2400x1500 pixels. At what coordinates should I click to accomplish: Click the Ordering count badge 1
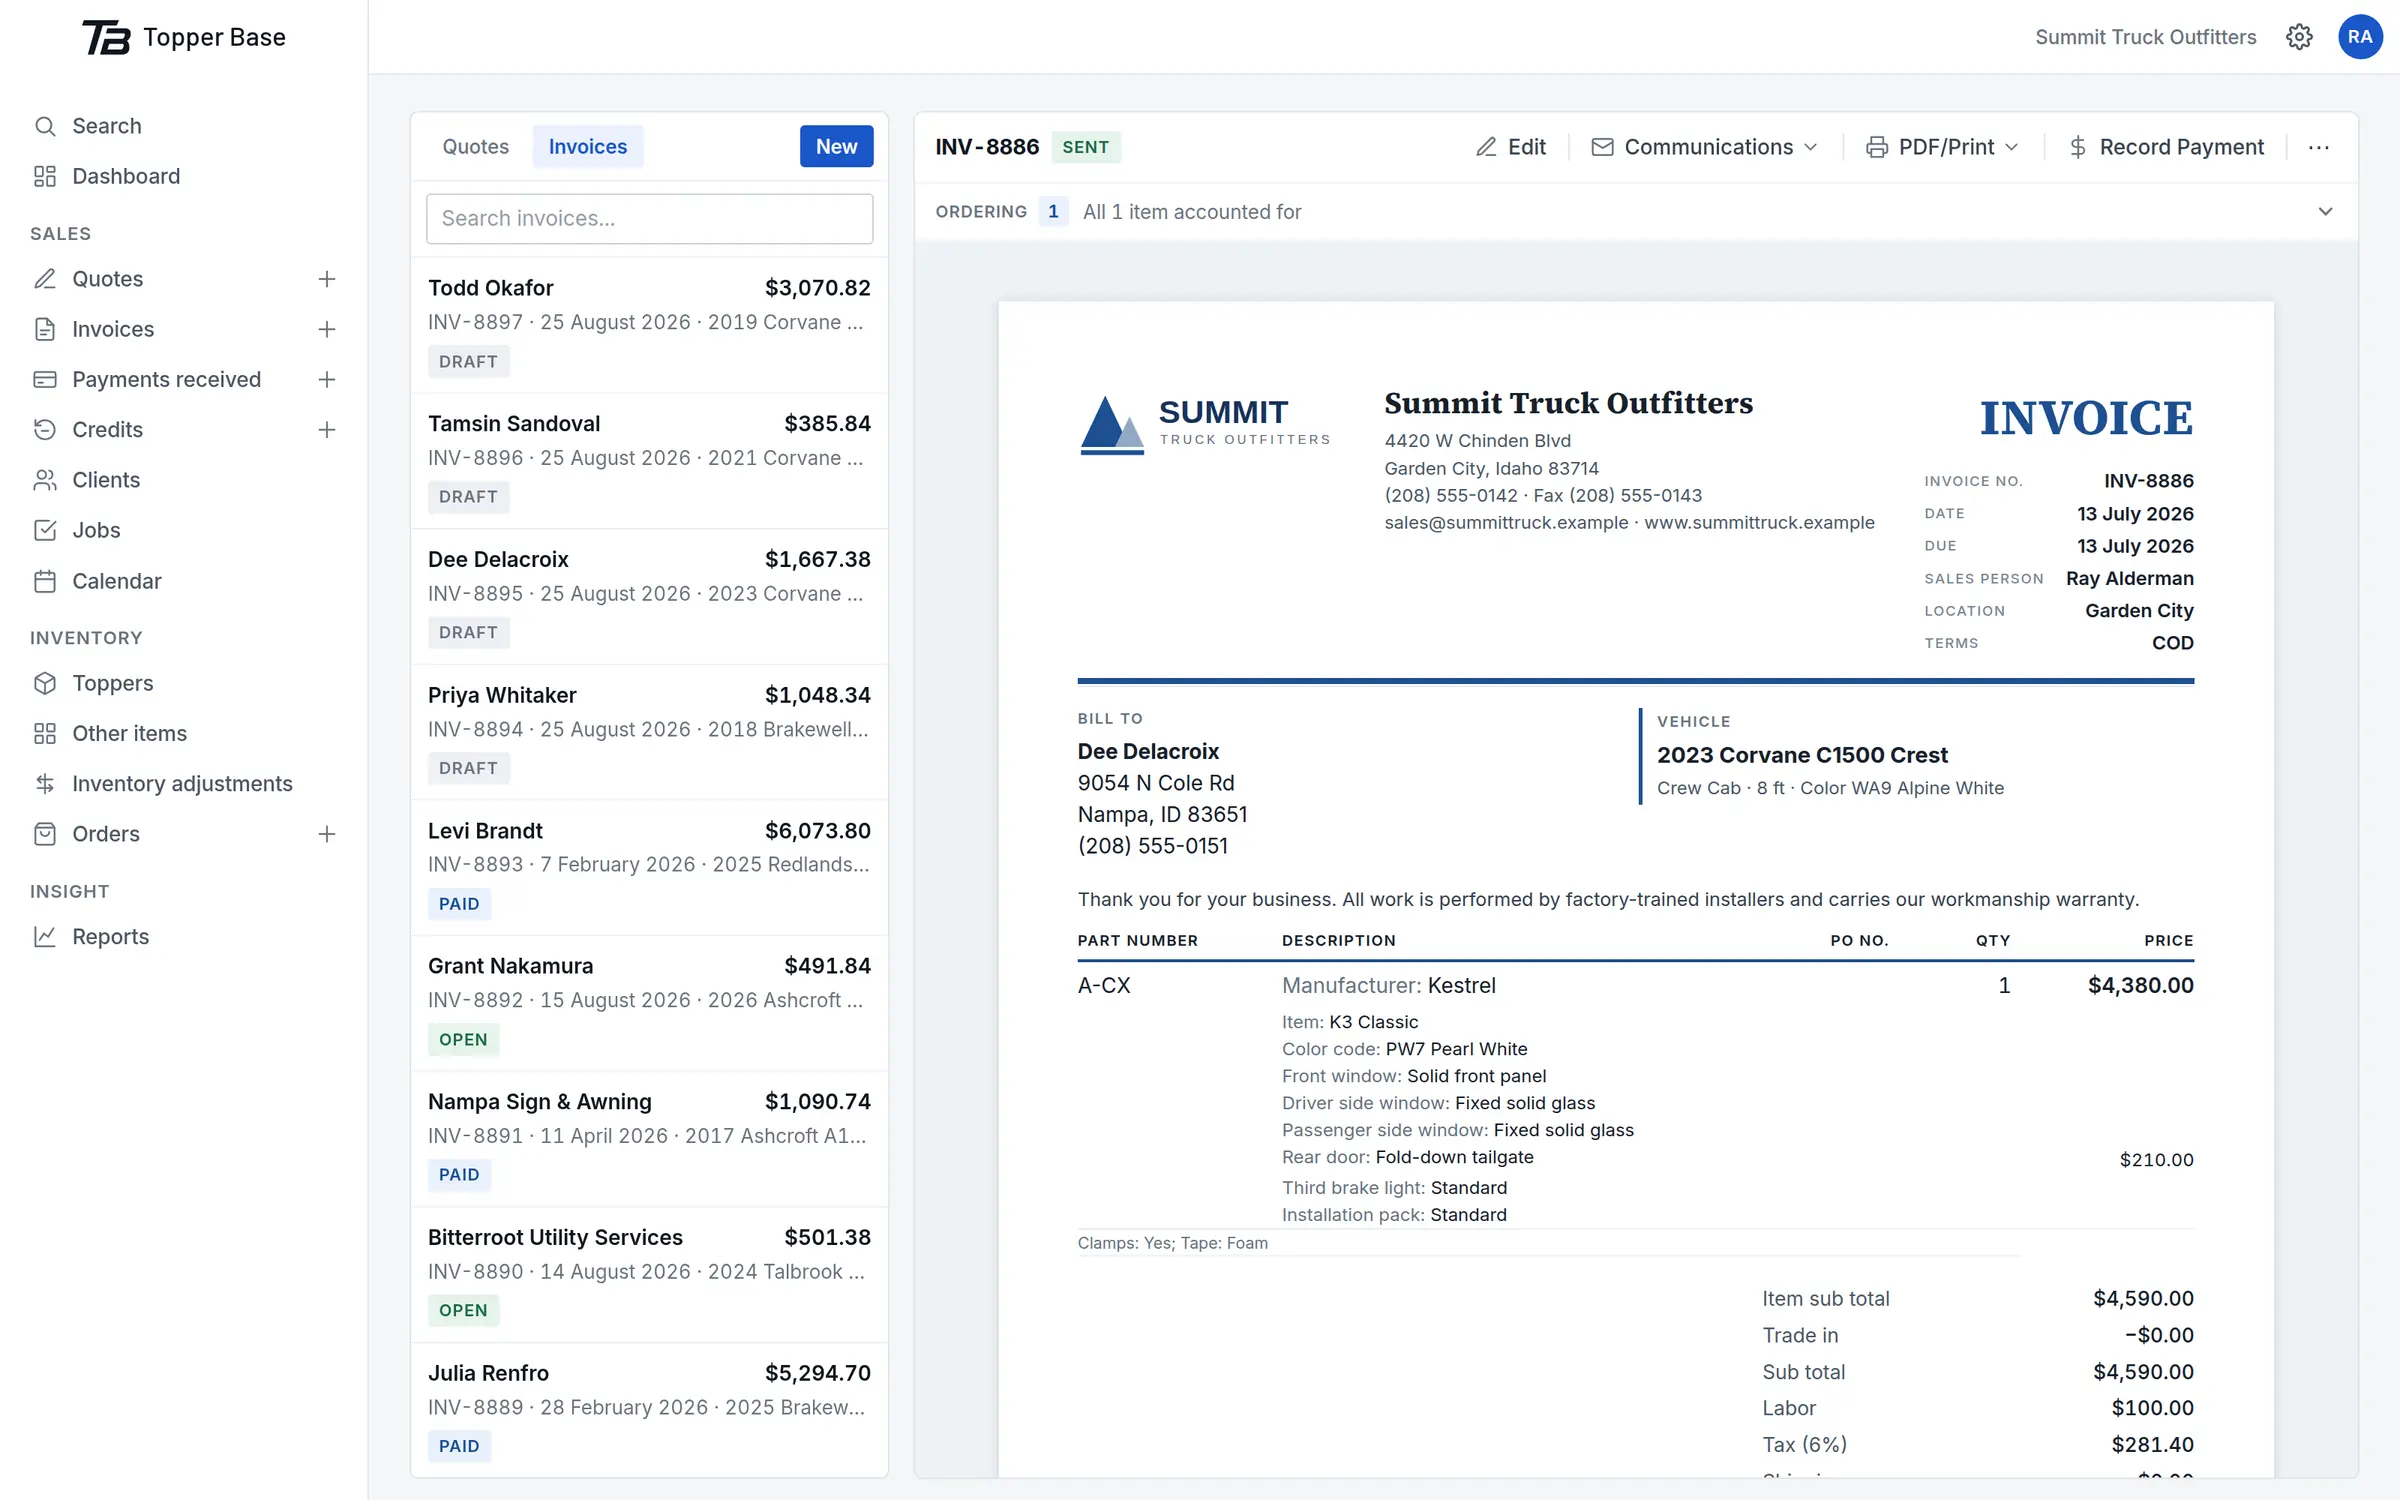[1053, 212]
